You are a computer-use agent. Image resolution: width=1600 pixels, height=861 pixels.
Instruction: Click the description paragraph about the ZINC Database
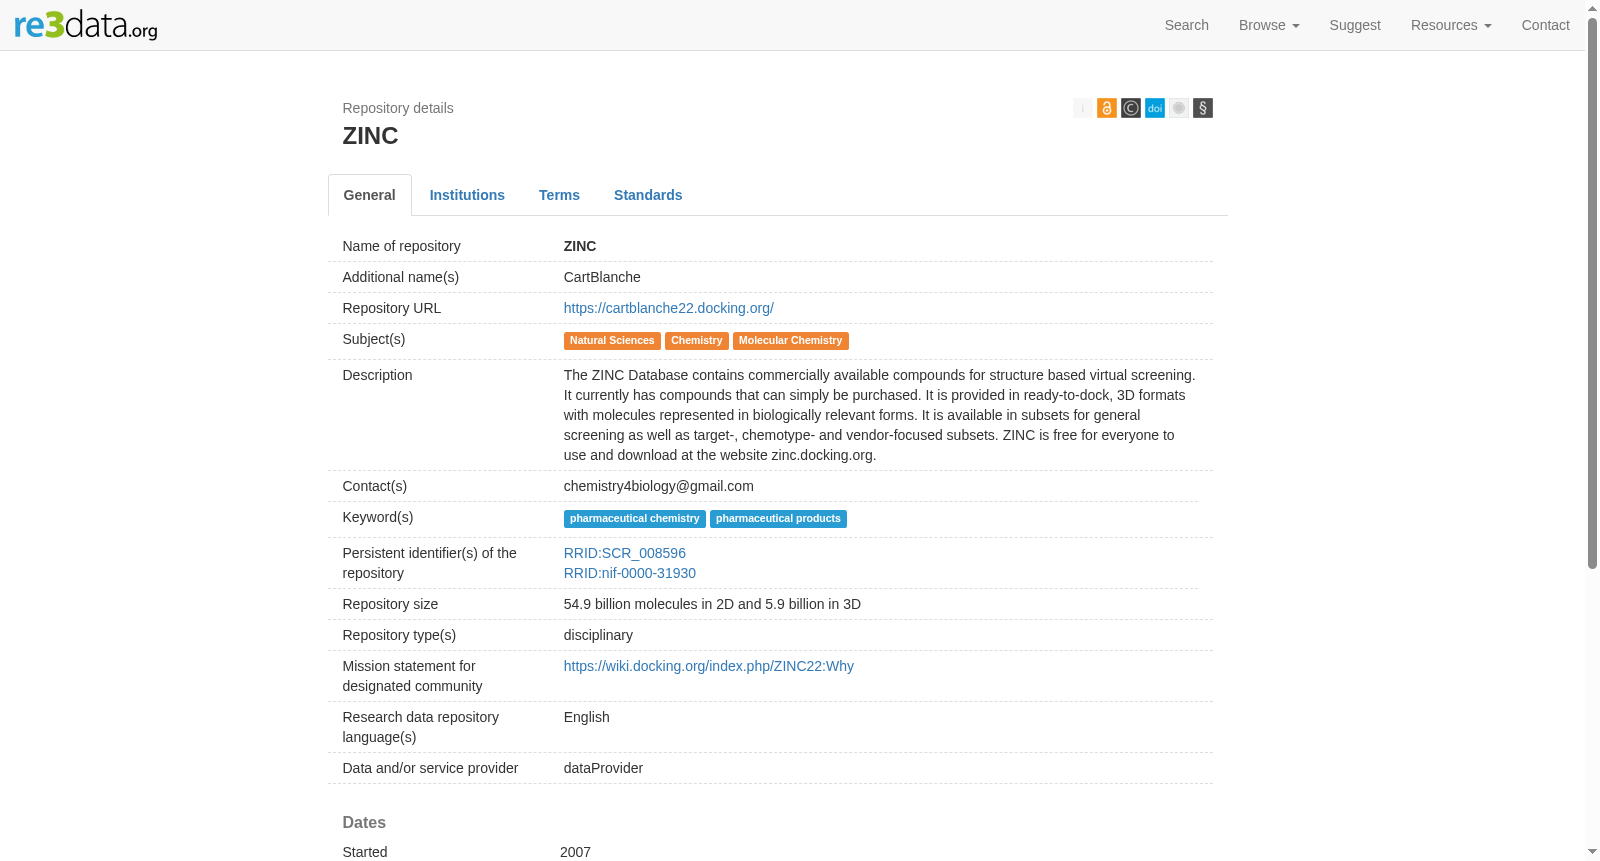point(880,415)
